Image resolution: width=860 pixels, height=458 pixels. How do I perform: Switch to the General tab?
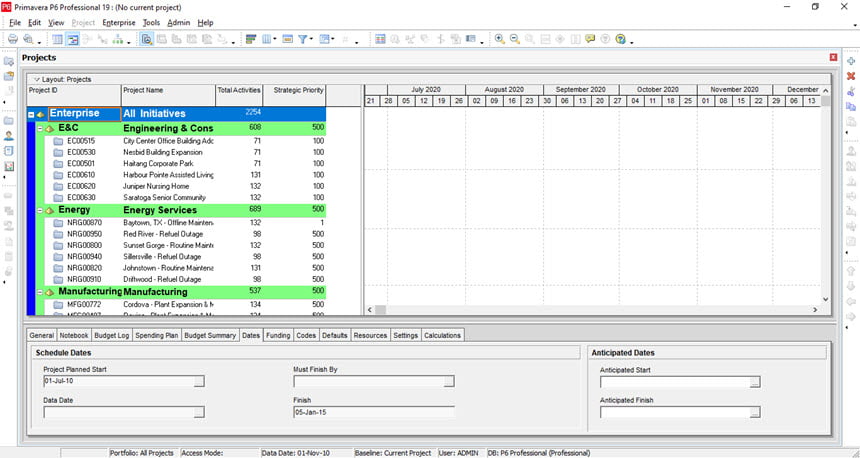point(42,335)
